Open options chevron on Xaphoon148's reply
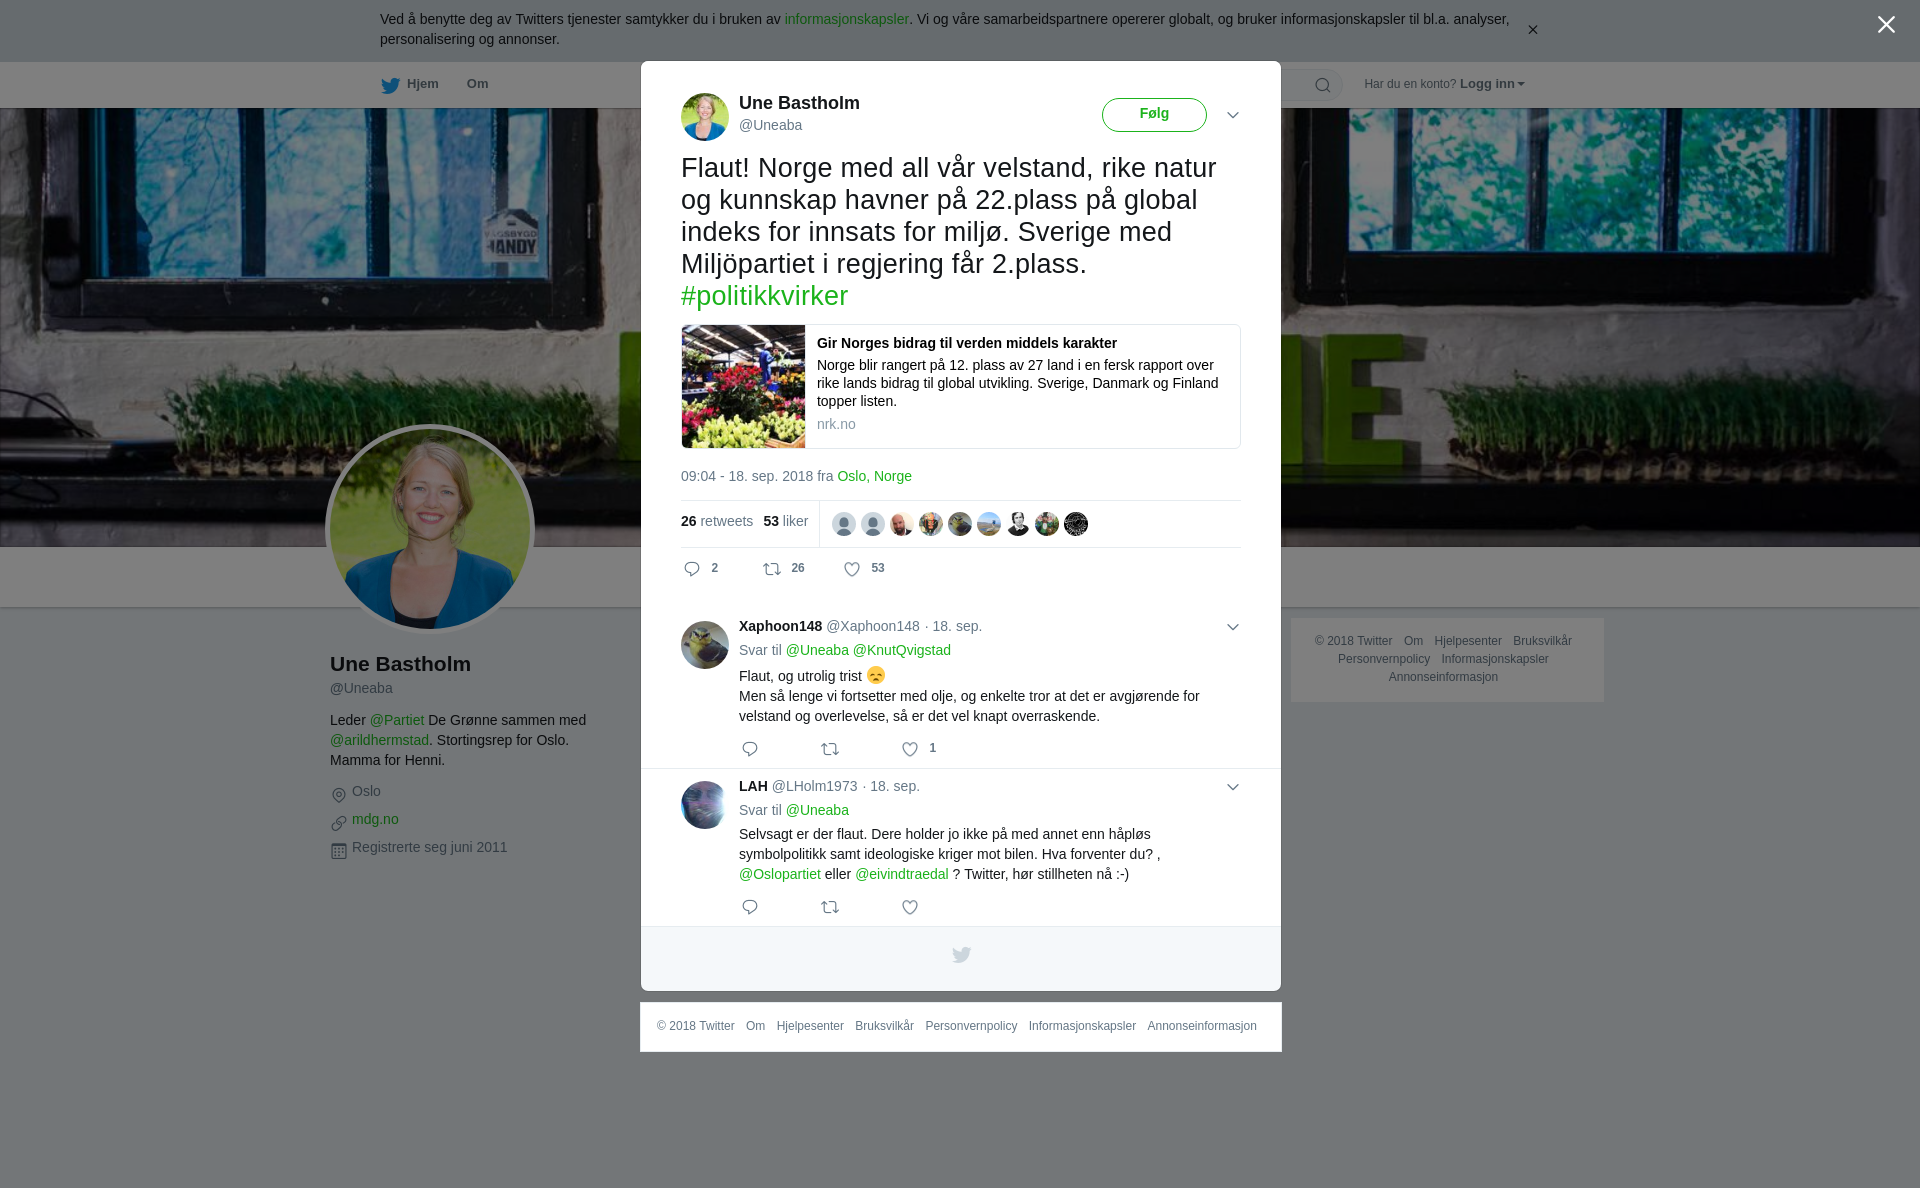The height and width of the screenshot is (1188, 1920). click(1233, 627)
